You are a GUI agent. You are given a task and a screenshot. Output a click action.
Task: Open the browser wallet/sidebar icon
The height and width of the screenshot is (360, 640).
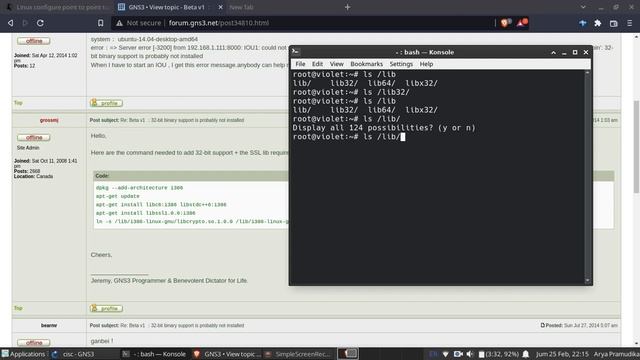(x=613, y=23)
